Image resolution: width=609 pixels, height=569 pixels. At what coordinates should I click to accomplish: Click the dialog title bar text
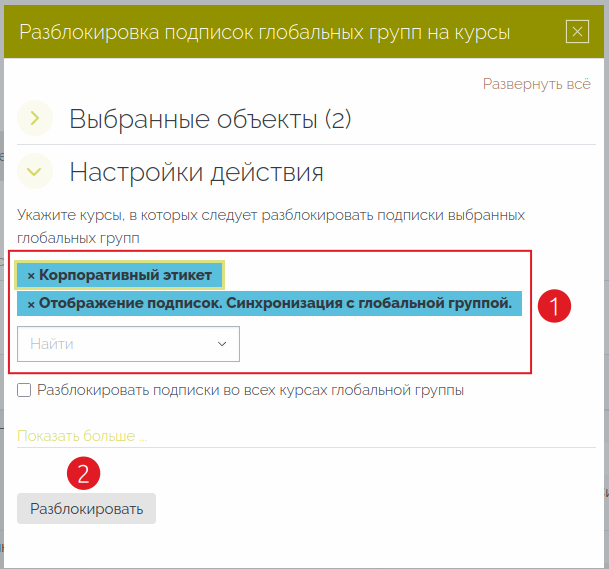click(265, 33)
